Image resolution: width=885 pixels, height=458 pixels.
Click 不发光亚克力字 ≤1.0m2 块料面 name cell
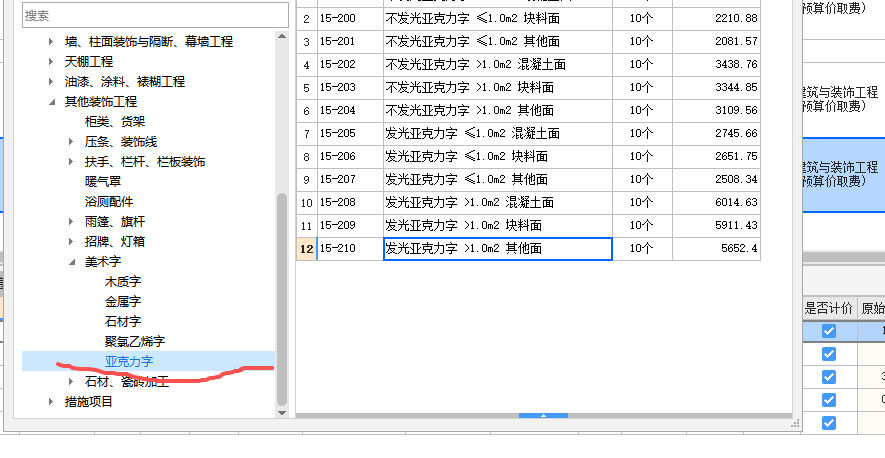[498, 19]
